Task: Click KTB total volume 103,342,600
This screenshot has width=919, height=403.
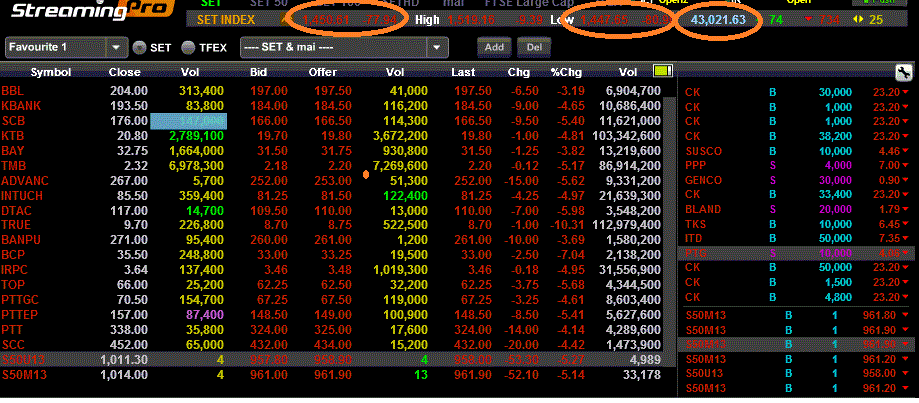Action: (x=627, y=136)
